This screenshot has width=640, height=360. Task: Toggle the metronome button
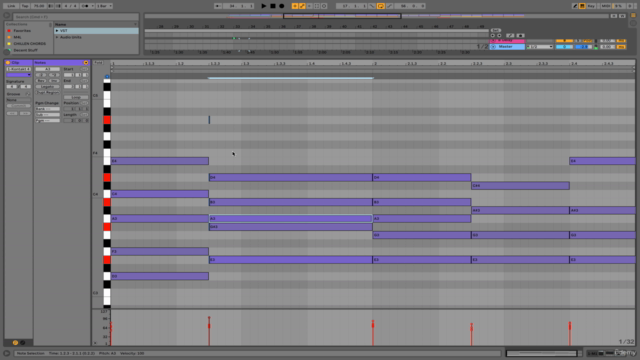85,6
